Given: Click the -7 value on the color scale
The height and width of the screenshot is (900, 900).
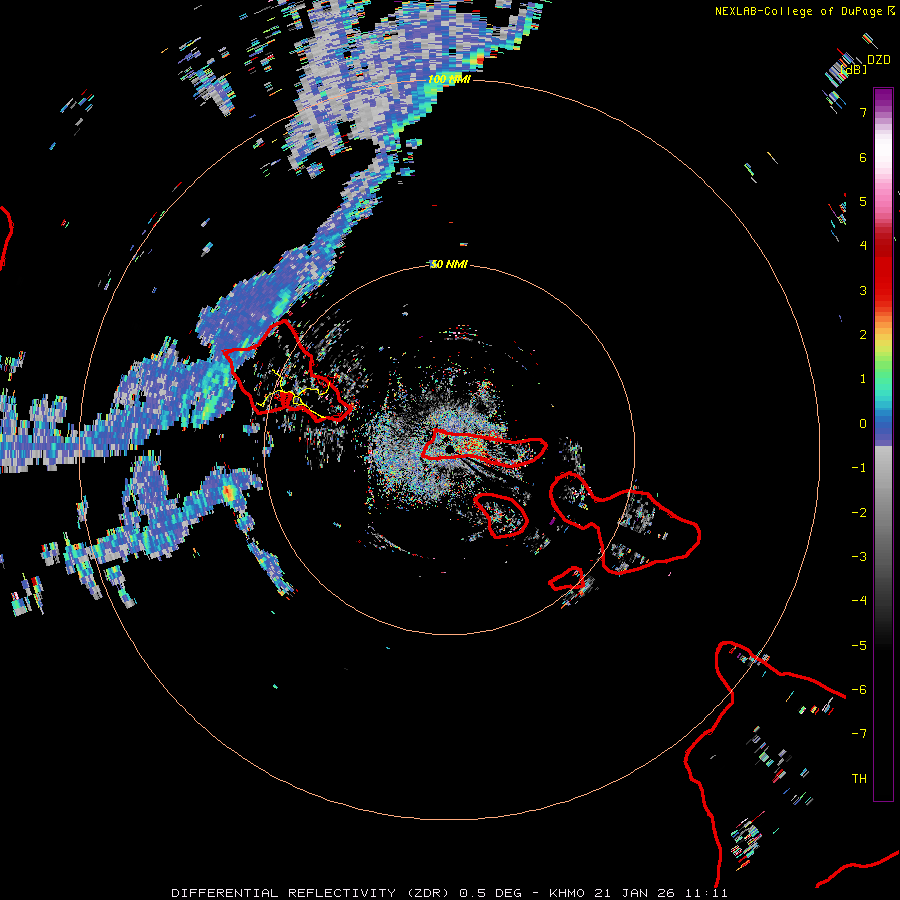Looking at the screenshot, I should (x=859, y=734).
